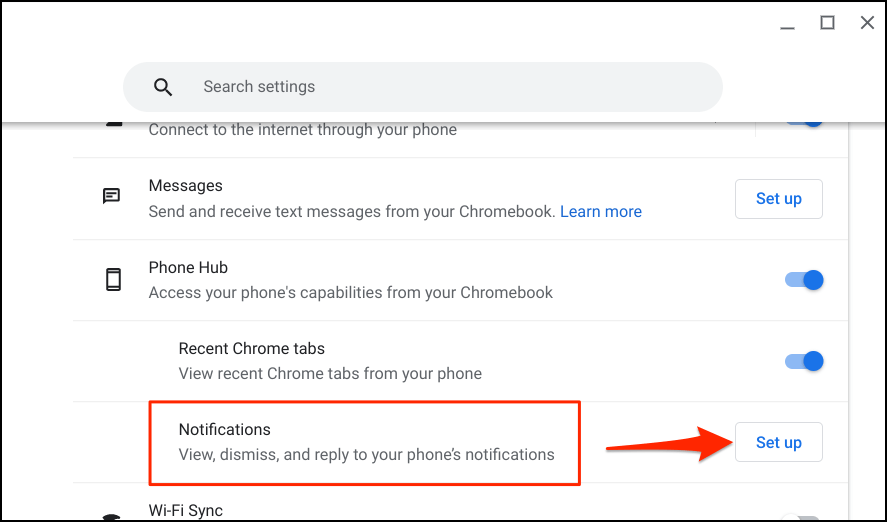Click the Wi-Fi Sync label

186,510
